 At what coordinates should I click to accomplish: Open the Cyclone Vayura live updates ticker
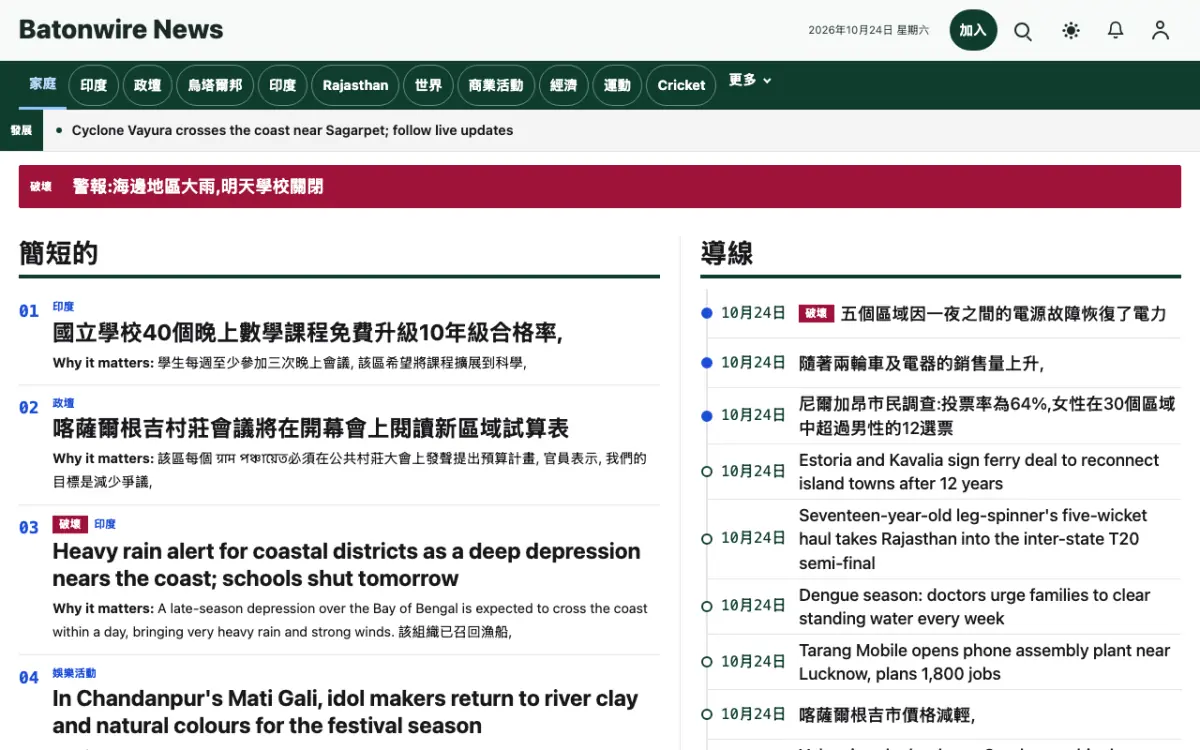(292, 130)
